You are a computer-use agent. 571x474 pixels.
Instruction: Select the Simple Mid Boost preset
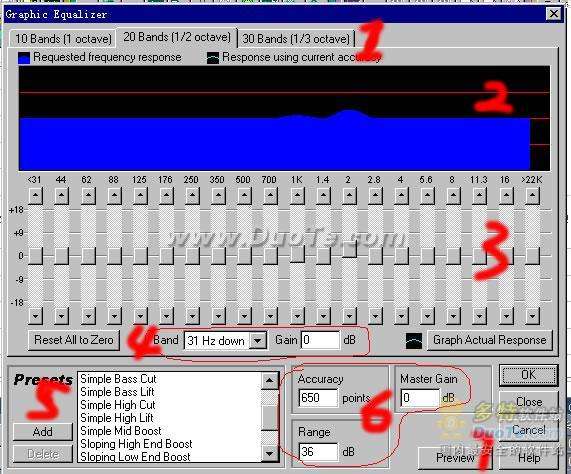(121, 431)
